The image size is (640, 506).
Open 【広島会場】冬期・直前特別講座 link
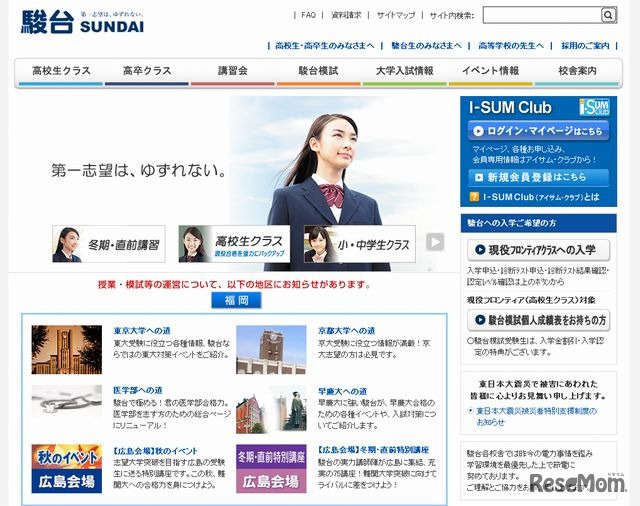tap(373, 450)
